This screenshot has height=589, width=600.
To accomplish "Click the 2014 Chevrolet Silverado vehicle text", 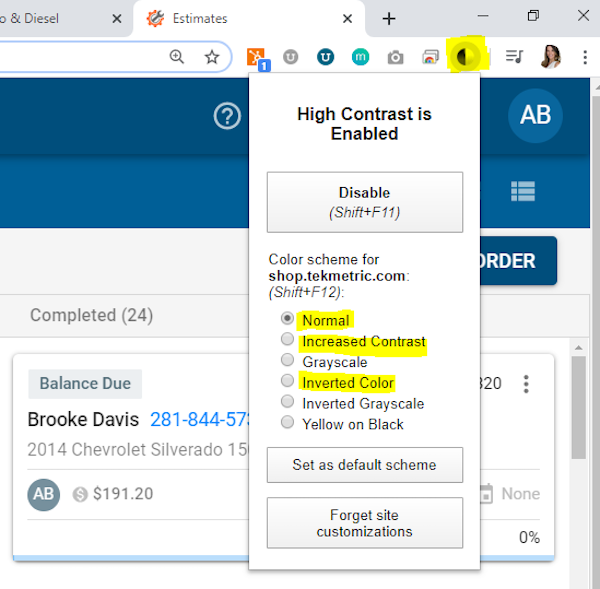I will point(138,450).
